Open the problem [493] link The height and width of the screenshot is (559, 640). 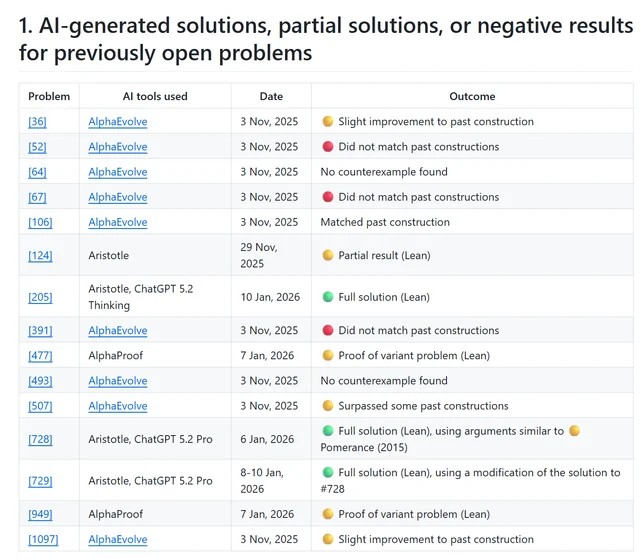coord(40,381)
